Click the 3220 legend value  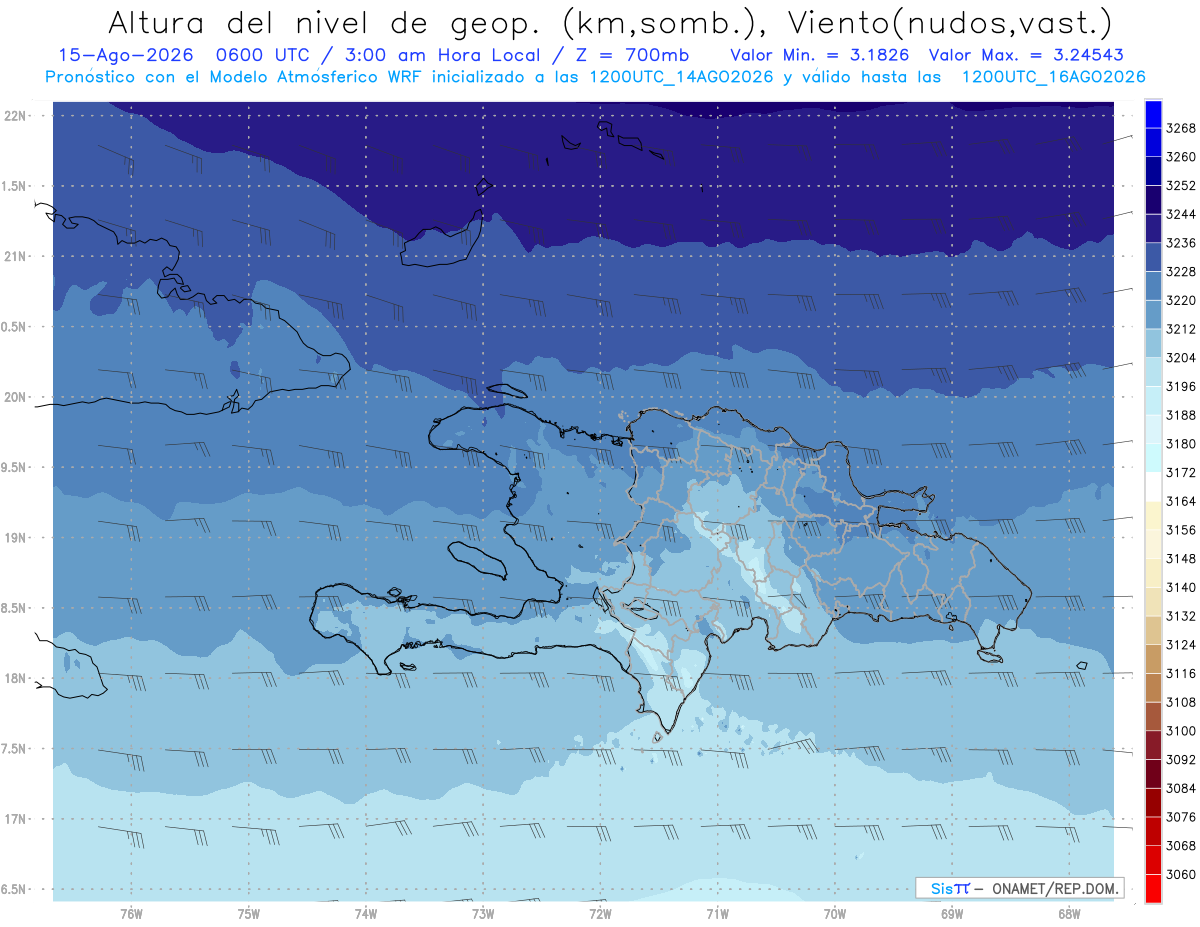(1181, 300)
